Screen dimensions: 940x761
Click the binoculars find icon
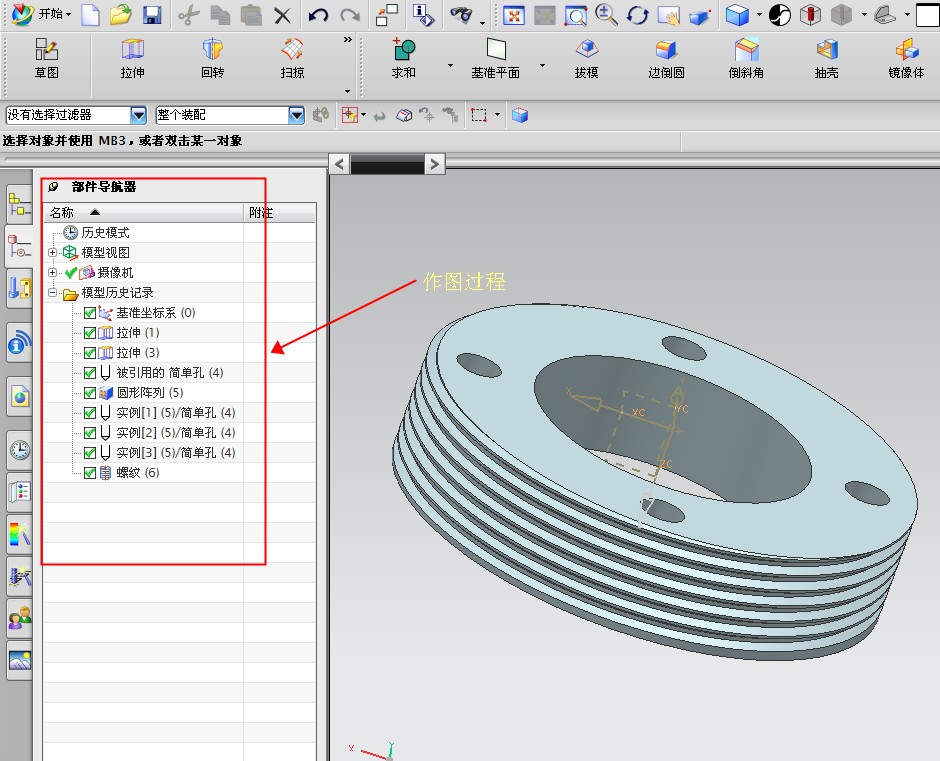click(461, 14)
